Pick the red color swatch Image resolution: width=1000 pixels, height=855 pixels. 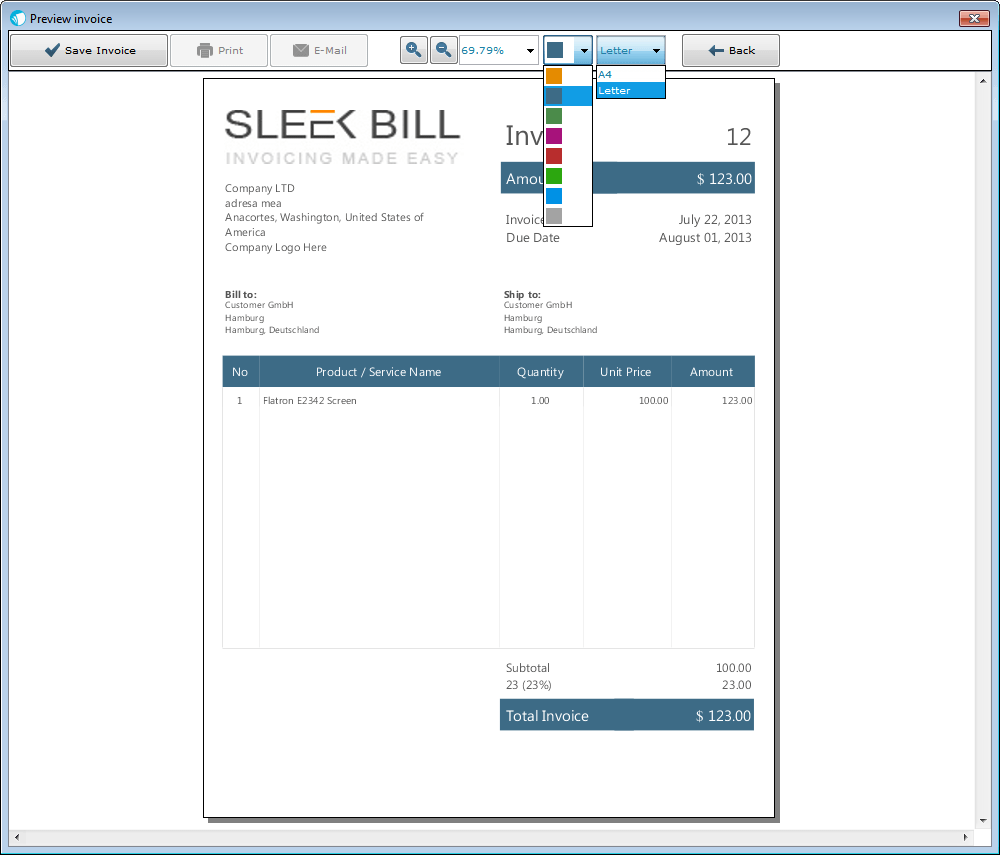(554, 156)
